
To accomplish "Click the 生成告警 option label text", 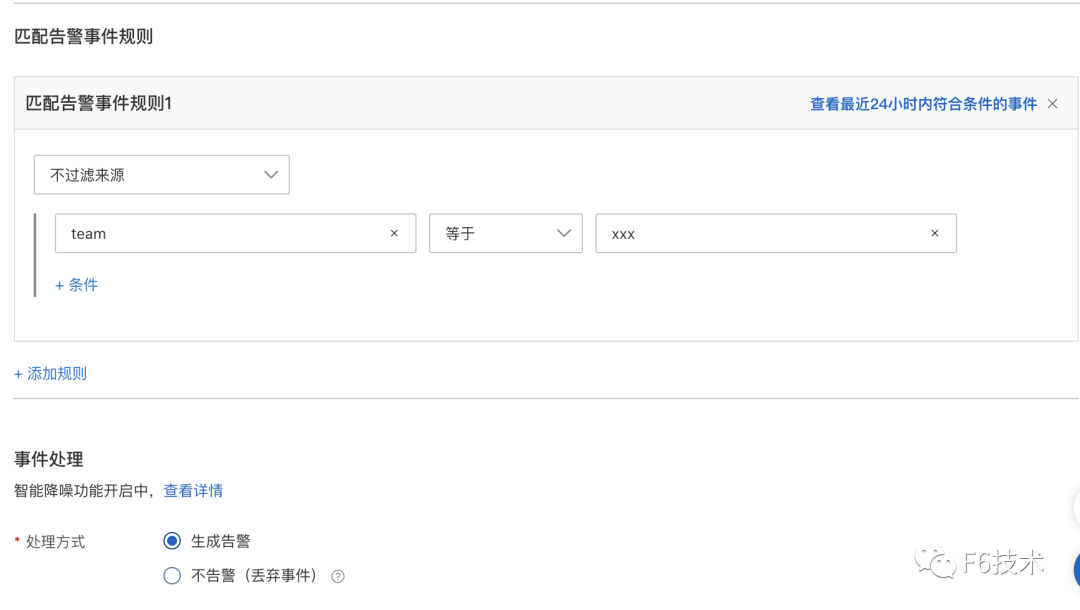I will click(x=221, y=541).
